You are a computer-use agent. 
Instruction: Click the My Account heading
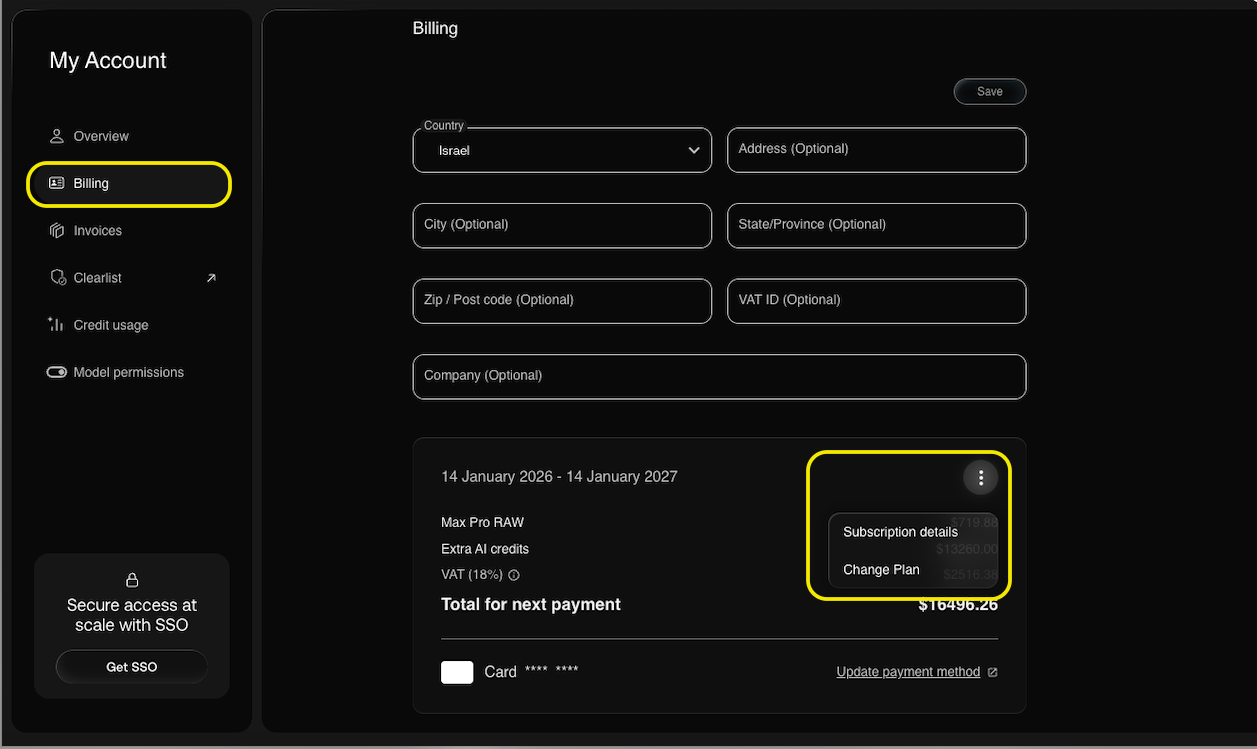pyautogui.click(x=108, y=61)
